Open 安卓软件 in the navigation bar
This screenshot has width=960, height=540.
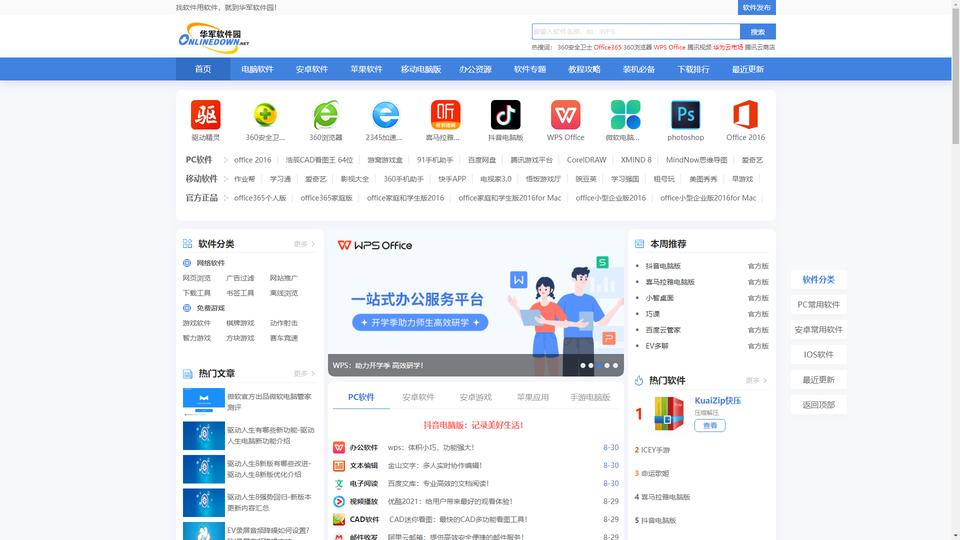pos(312,69)
